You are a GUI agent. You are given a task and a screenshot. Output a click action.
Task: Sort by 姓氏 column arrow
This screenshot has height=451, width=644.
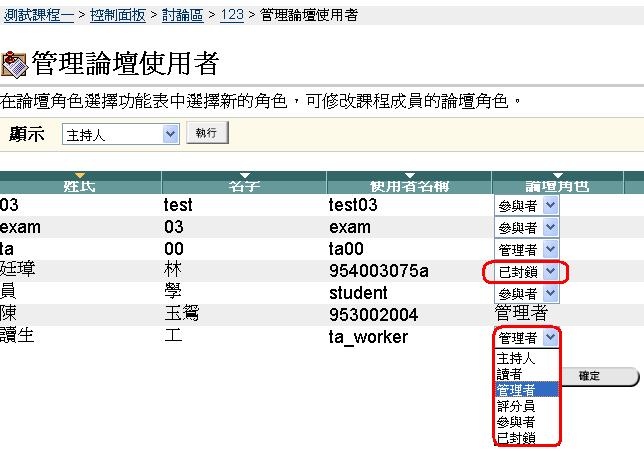coord(80,176)
